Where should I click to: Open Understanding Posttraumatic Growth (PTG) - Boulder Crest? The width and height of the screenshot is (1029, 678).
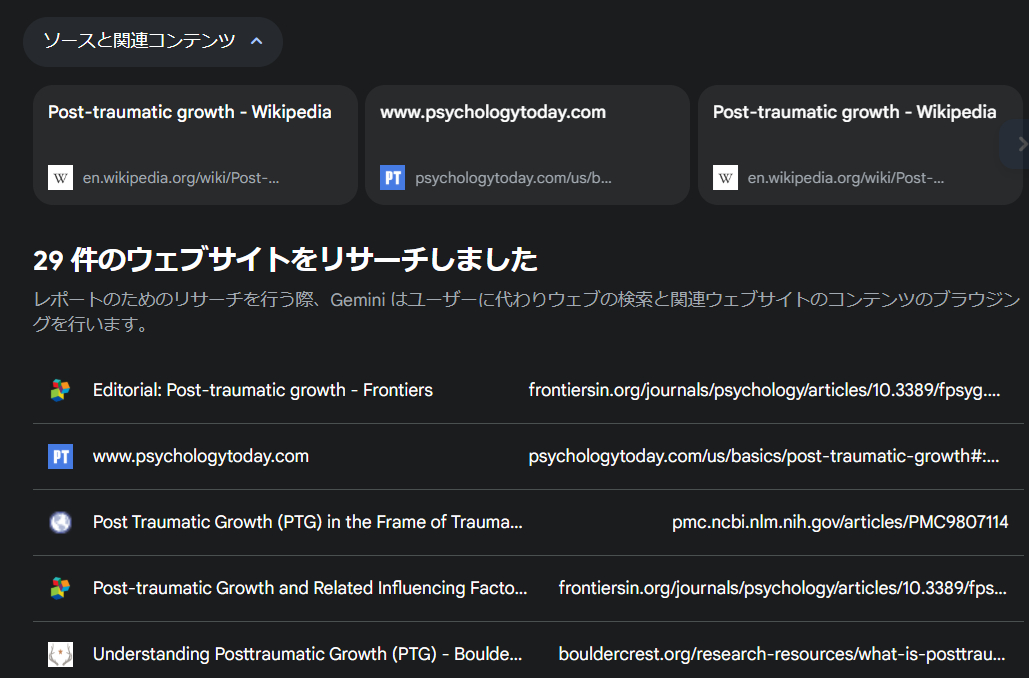click(308, 654)
